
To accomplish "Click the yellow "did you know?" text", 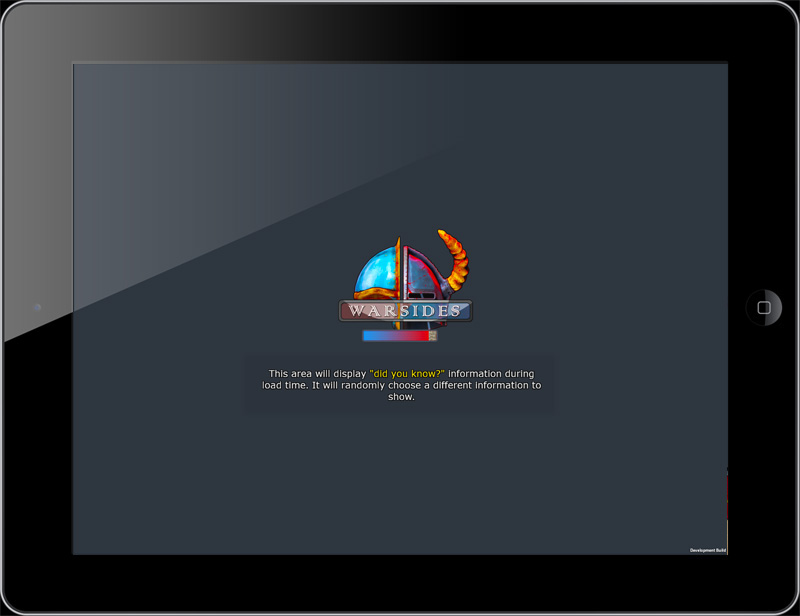I will tap(407, 374).
